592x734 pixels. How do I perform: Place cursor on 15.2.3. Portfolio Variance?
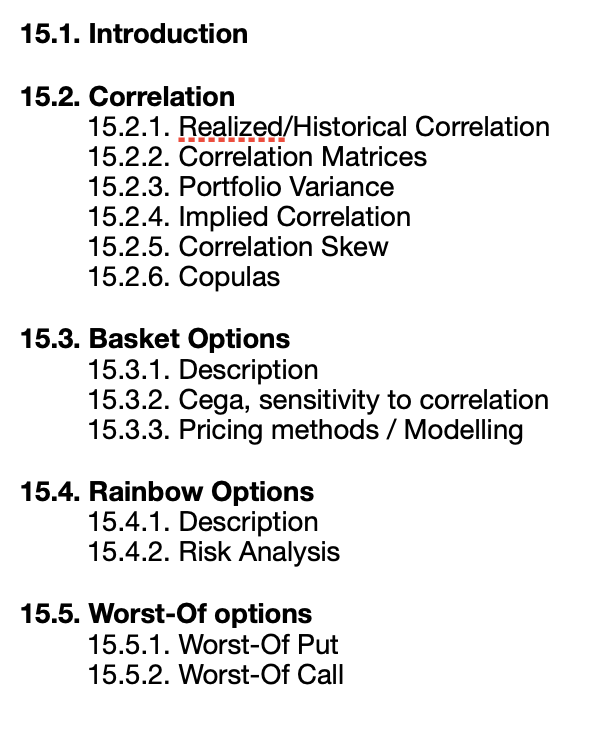[241, 187]
